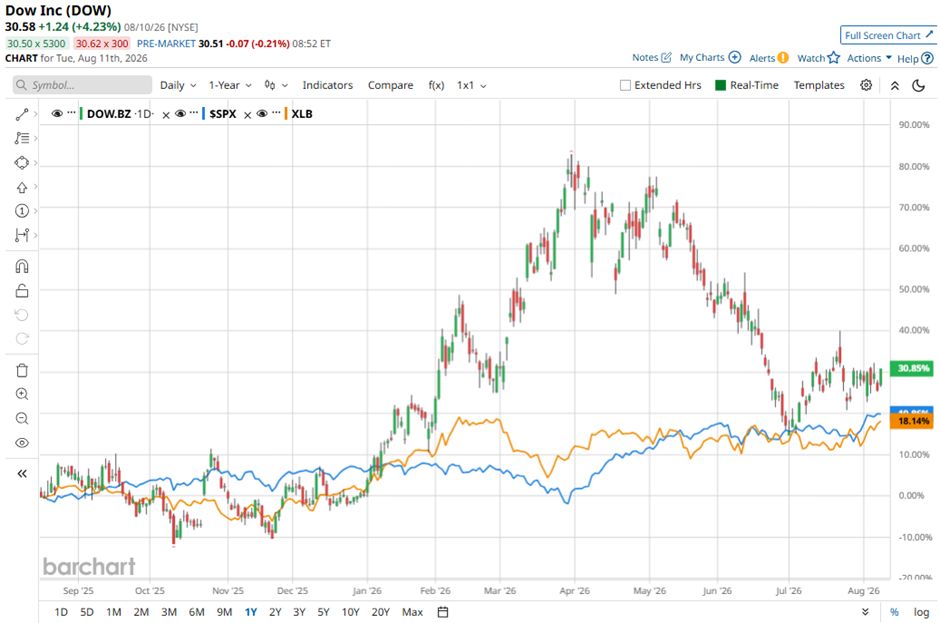940x623 pixels.
Task: Open the calendar date range picker
Action: pos(442,612)
